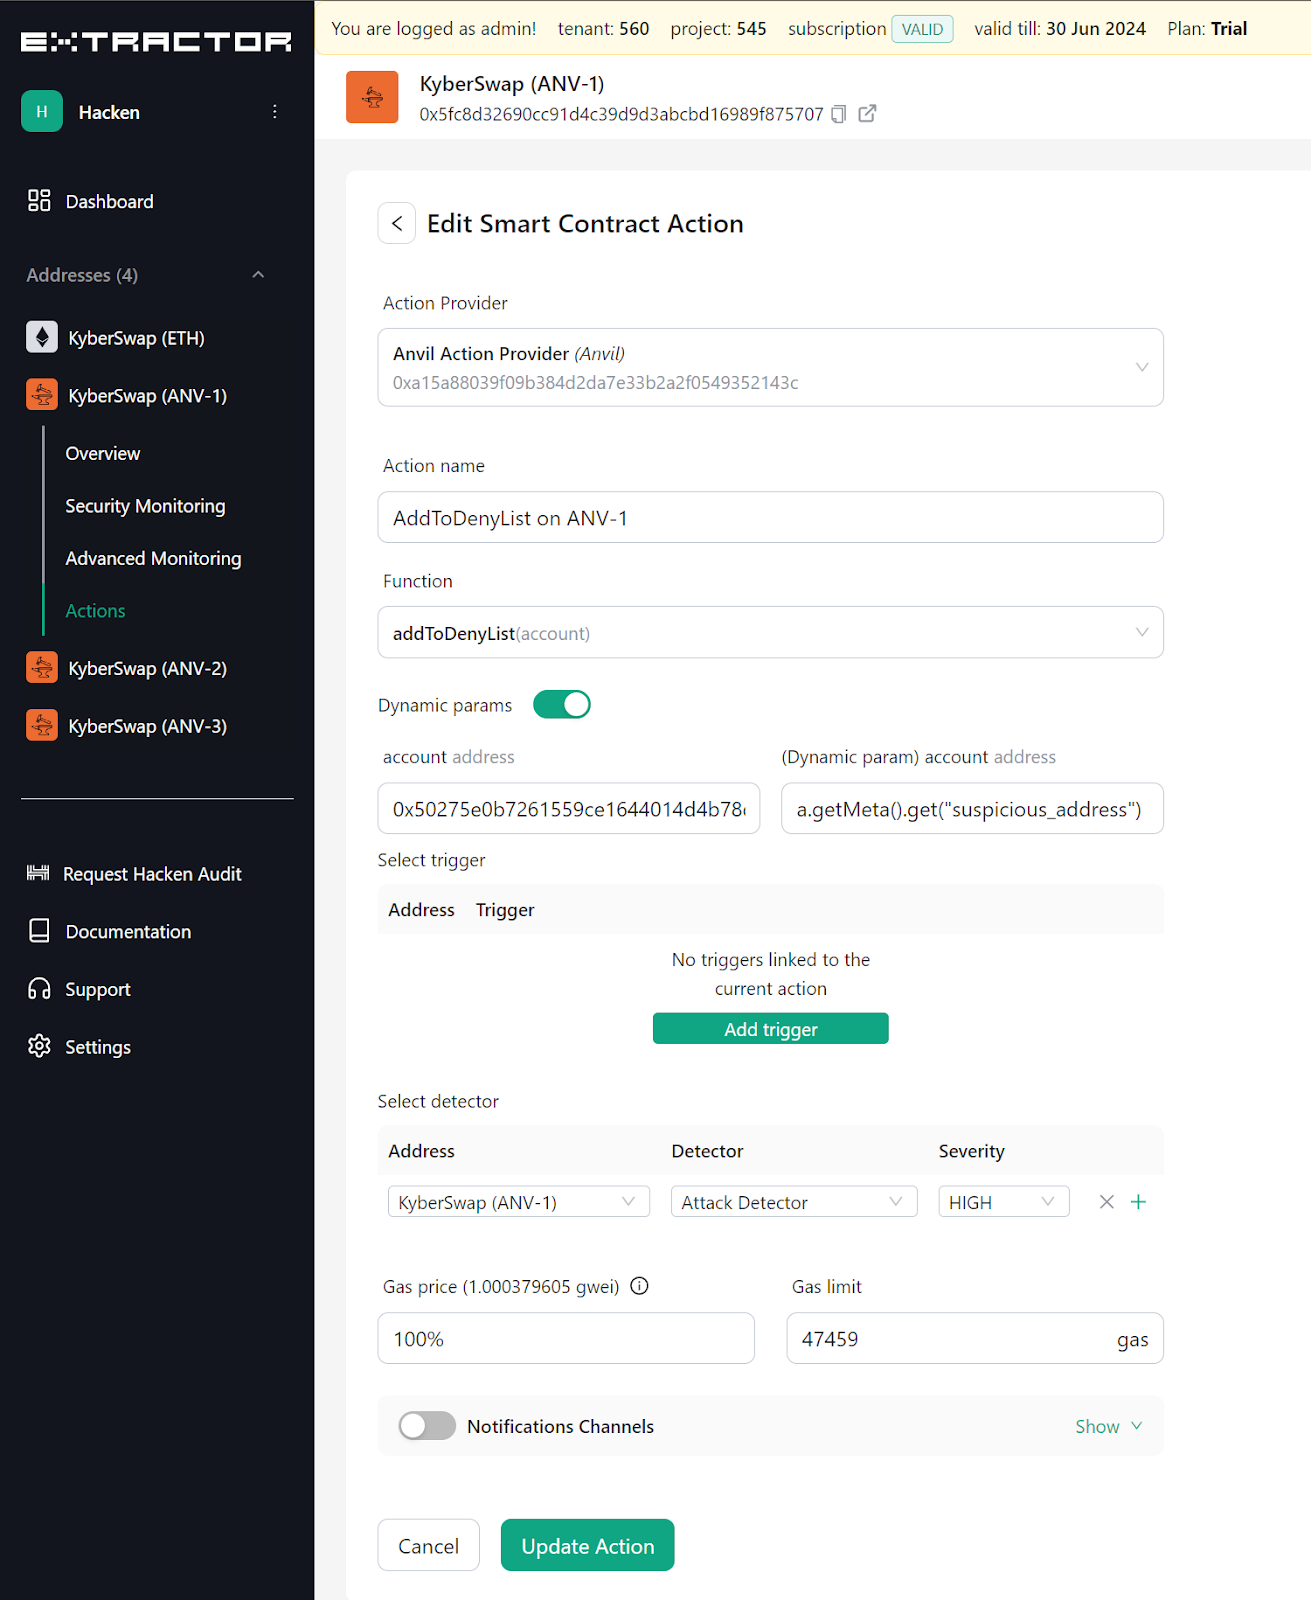Click the Trigger column header
The height and width of the screenshot is (1600, 1311).
pos(505,909)
